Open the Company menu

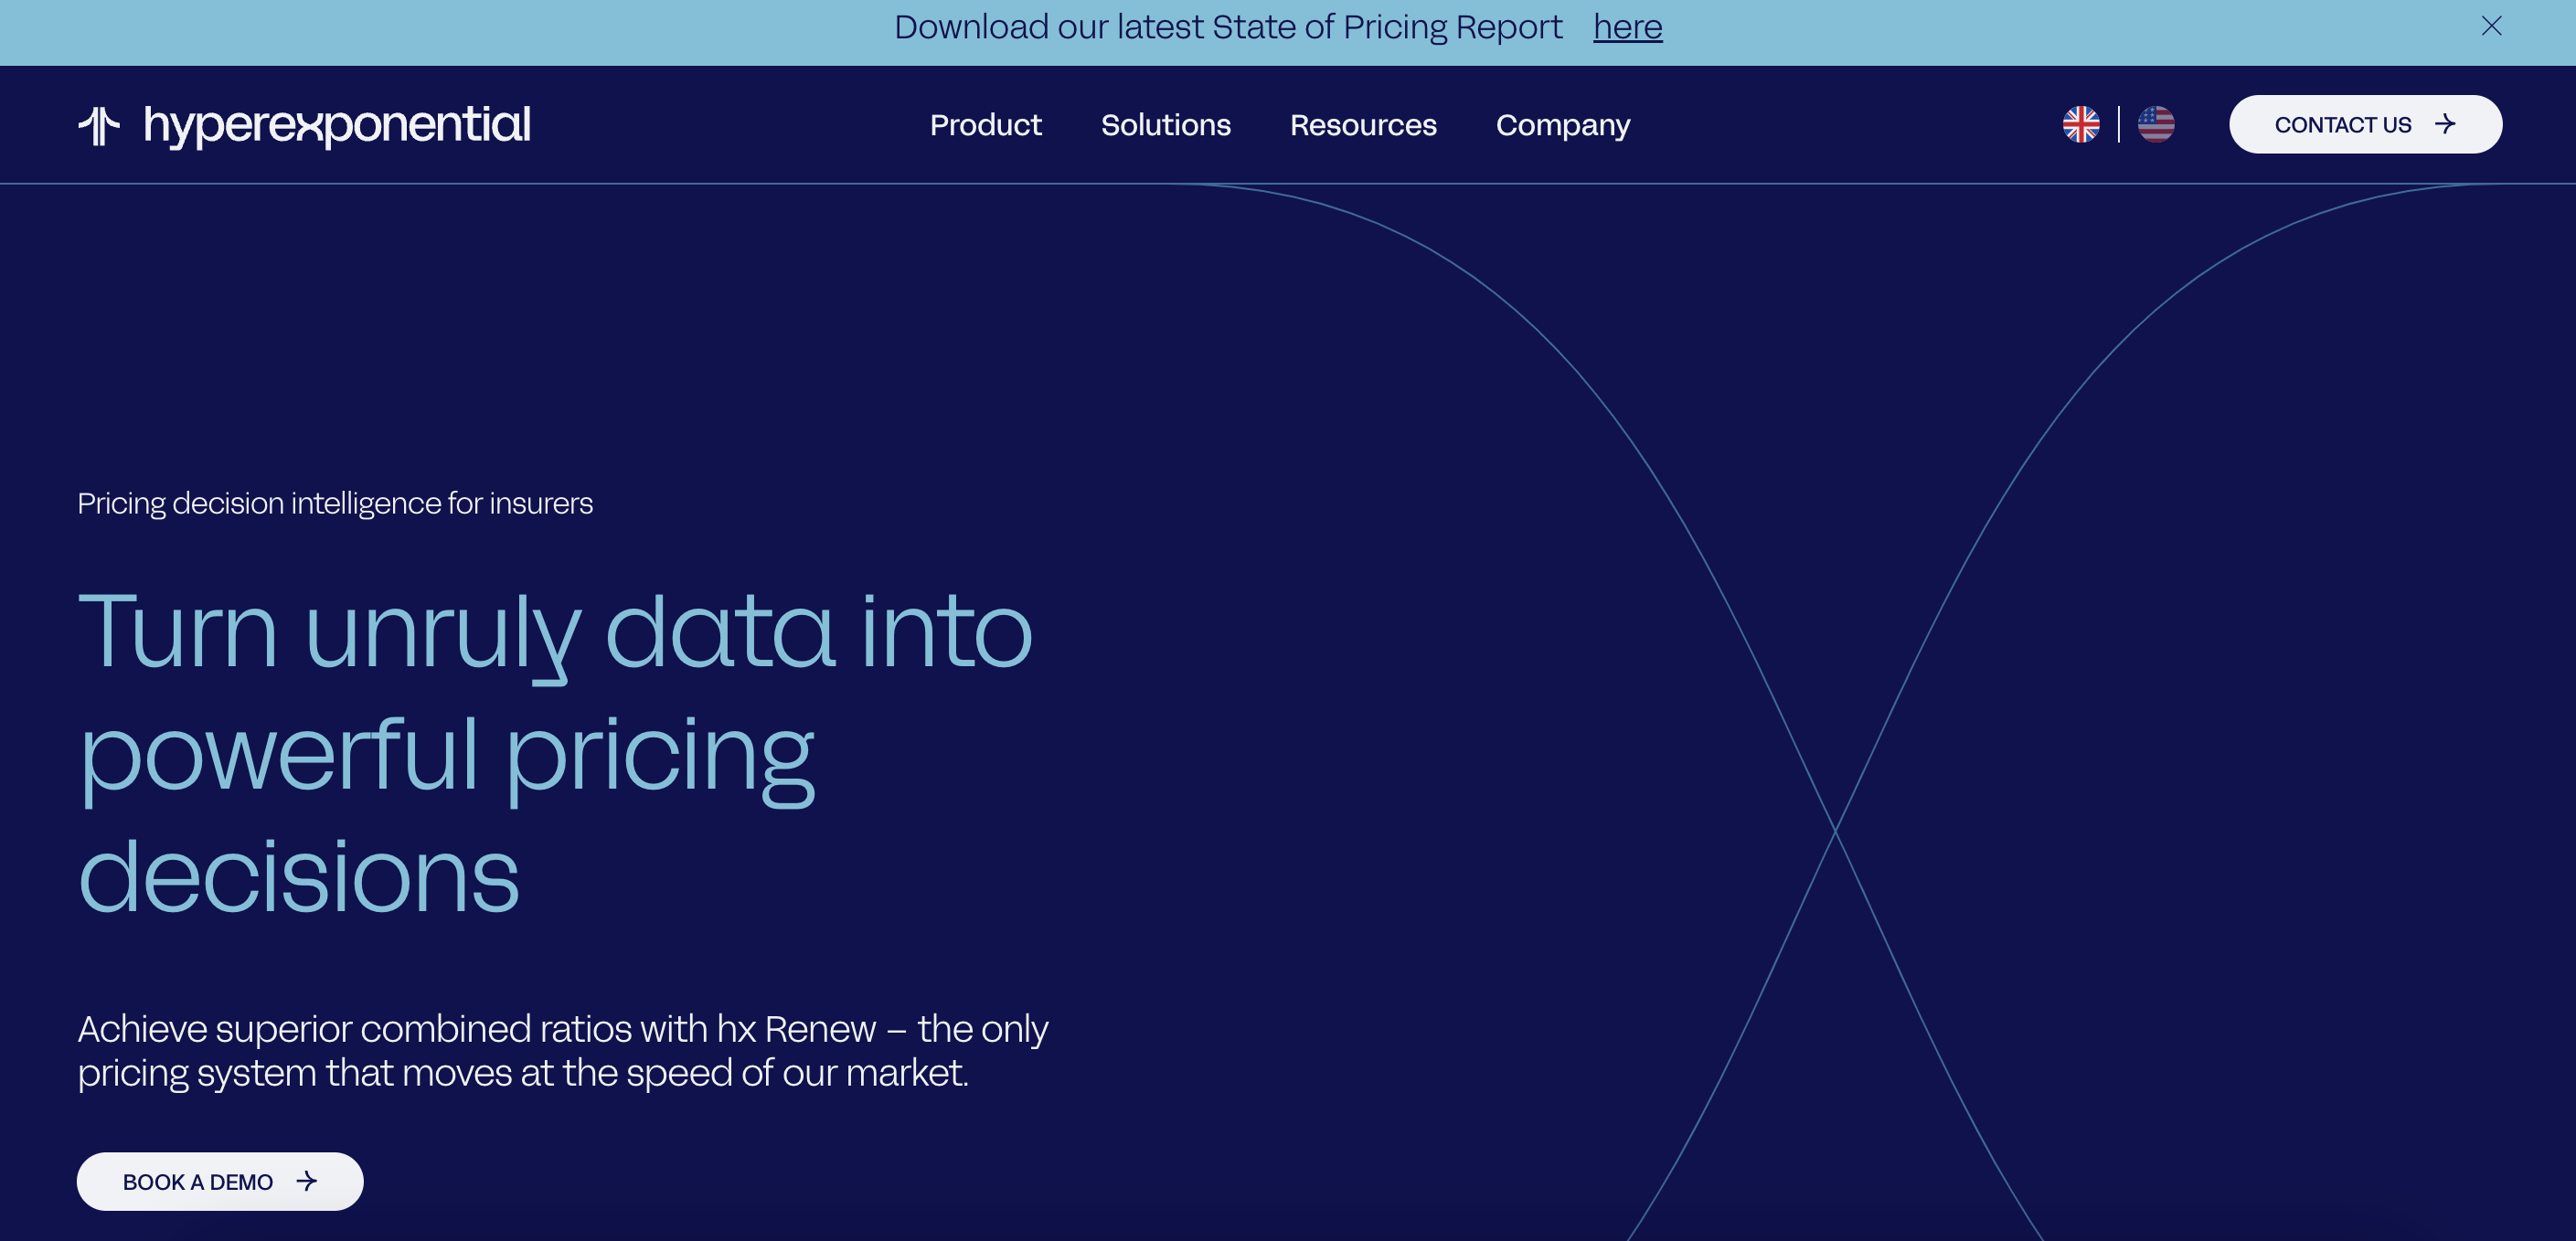click(x=1562, y=125)
